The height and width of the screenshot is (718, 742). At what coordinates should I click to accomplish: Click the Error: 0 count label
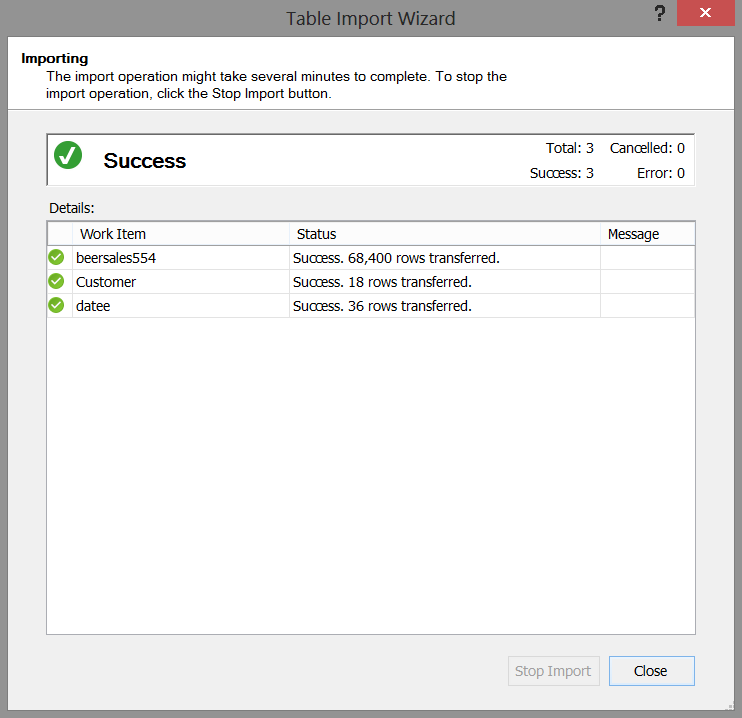click(x=660, y=173)
